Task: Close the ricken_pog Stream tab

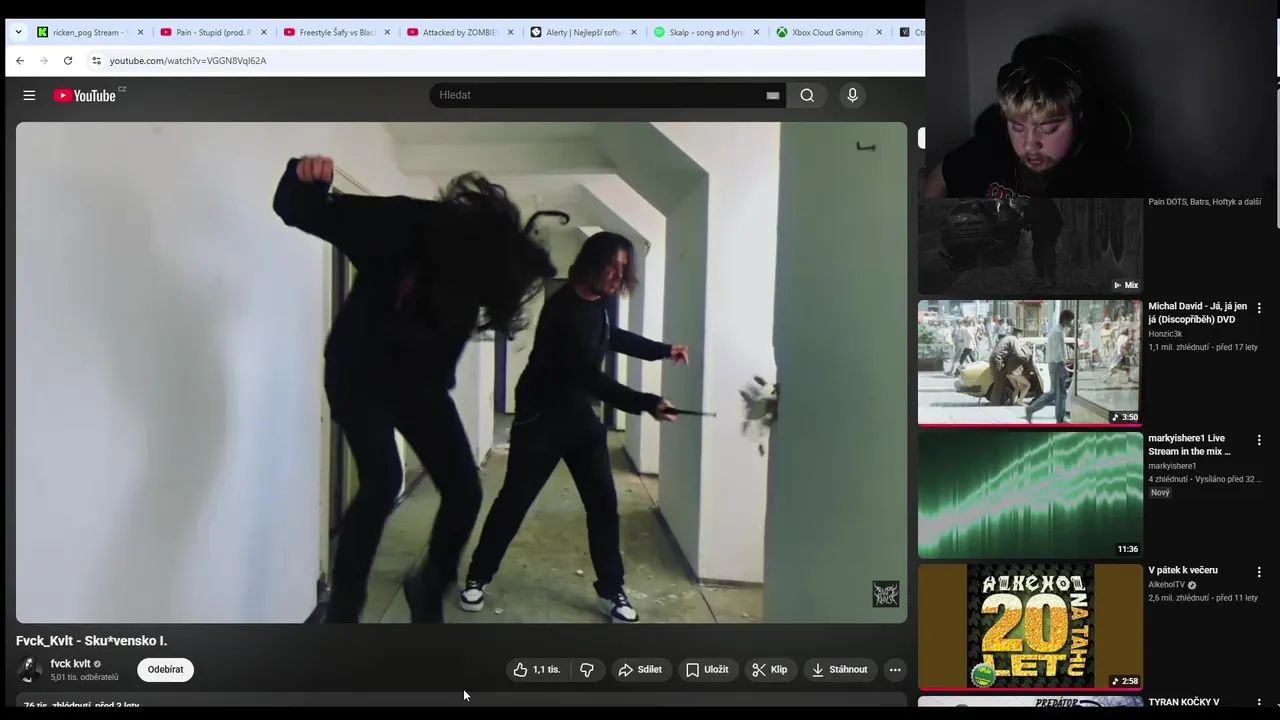Action: click(140, 32)
